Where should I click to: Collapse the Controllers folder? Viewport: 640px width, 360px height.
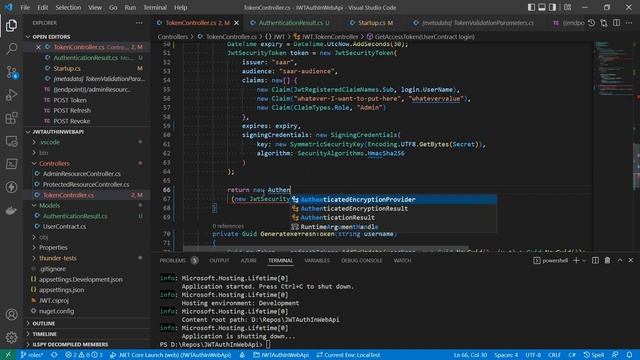tap(54, 163)
